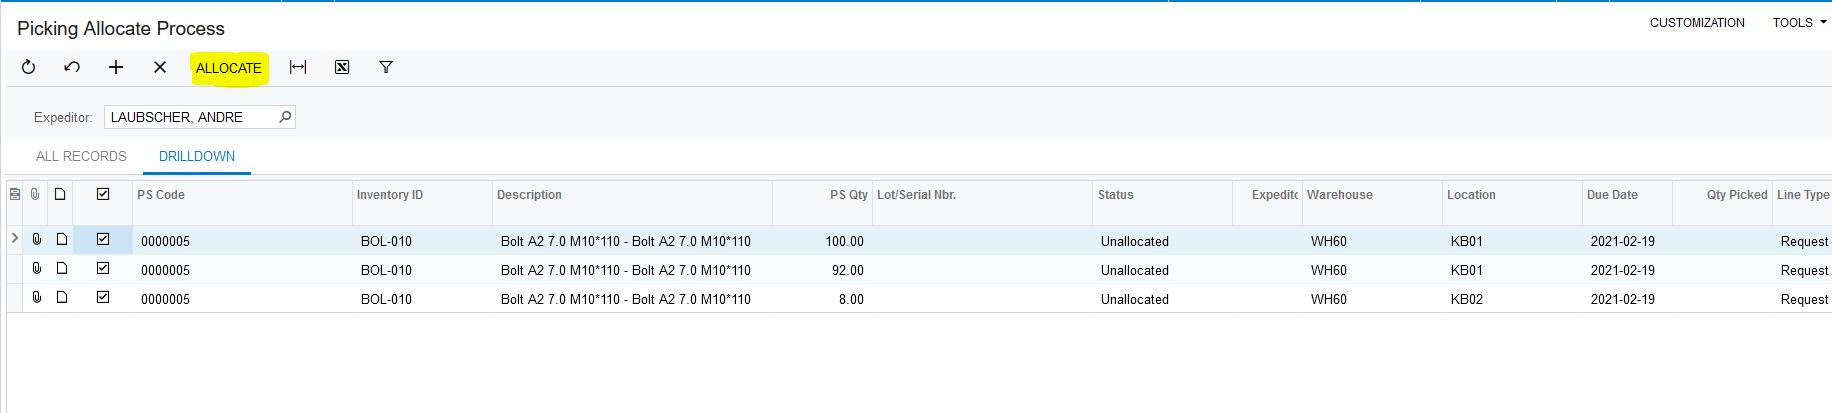Toggle the select-all checkbox in the grid header
1832x413 pixels.
(103, 194)
